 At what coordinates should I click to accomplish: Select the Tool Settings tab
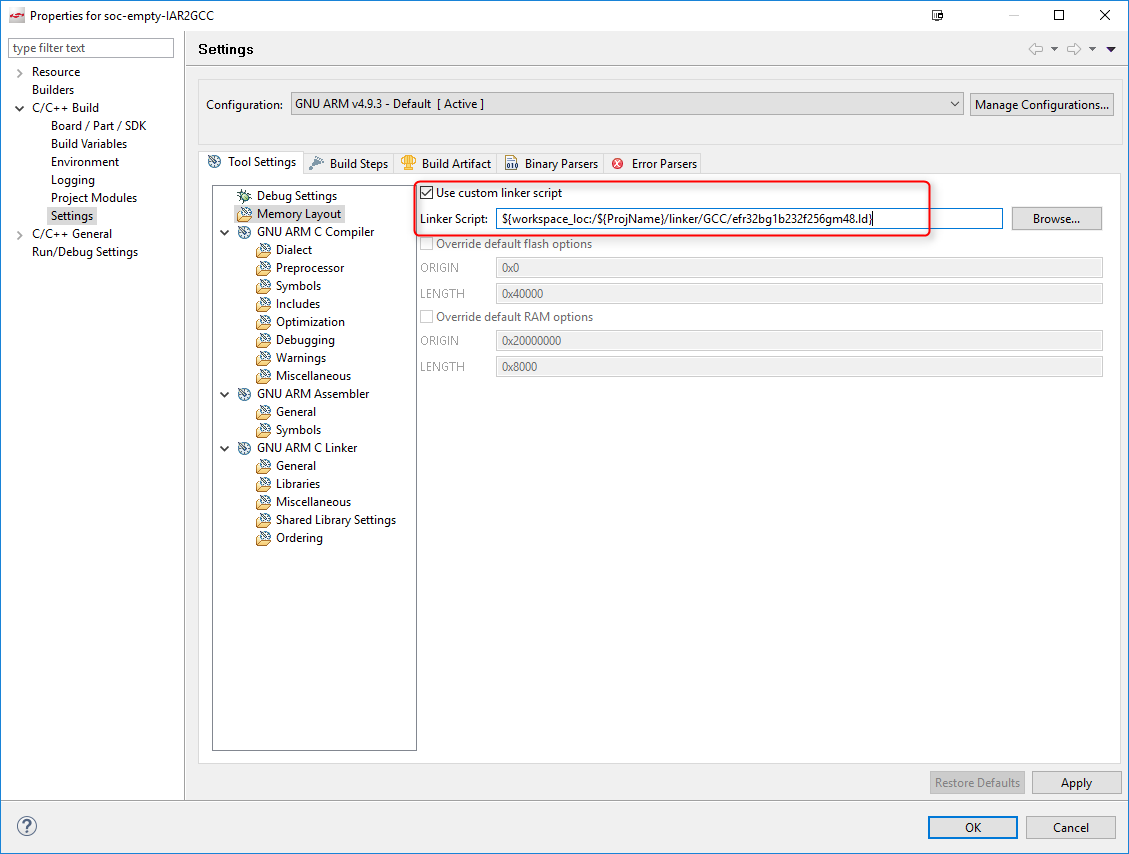click(x=251, y=162)
